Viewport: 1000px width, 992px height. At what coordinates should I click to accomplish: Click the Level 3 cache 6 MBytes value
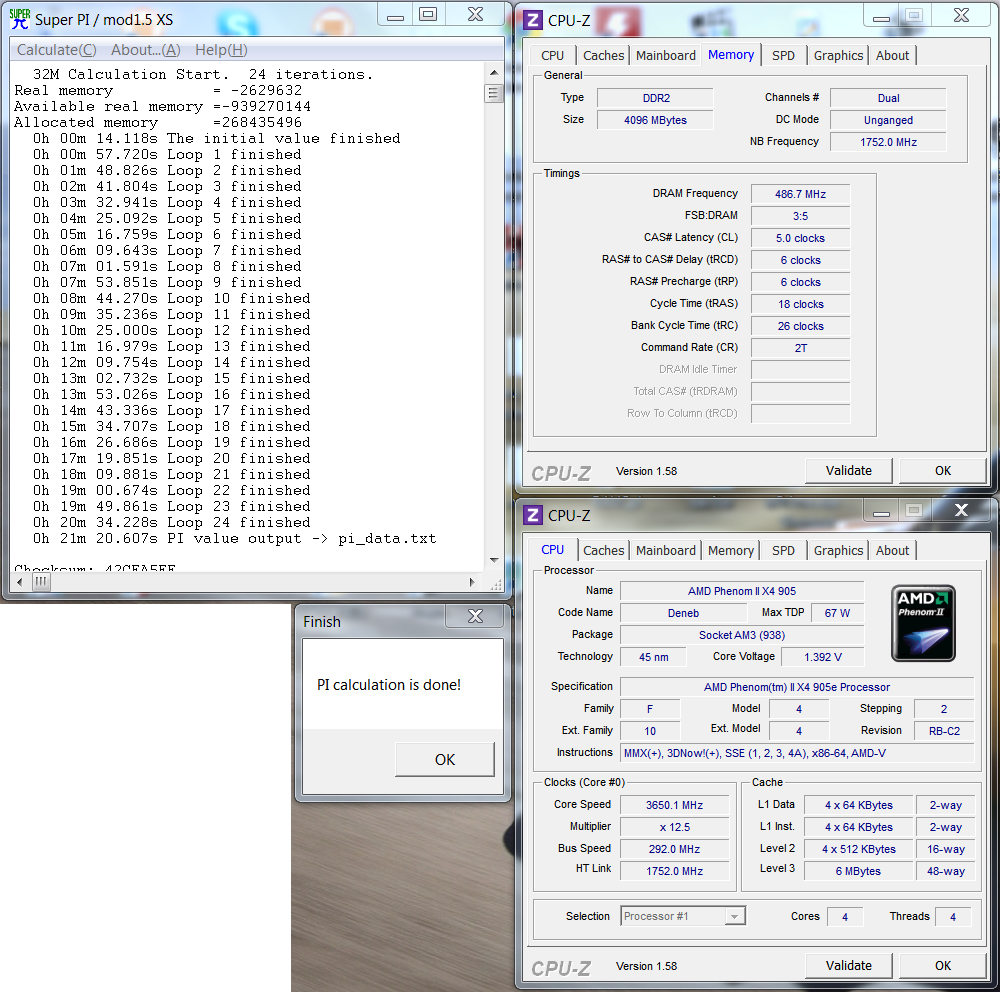pyautogui.click(x=858, y=871)
